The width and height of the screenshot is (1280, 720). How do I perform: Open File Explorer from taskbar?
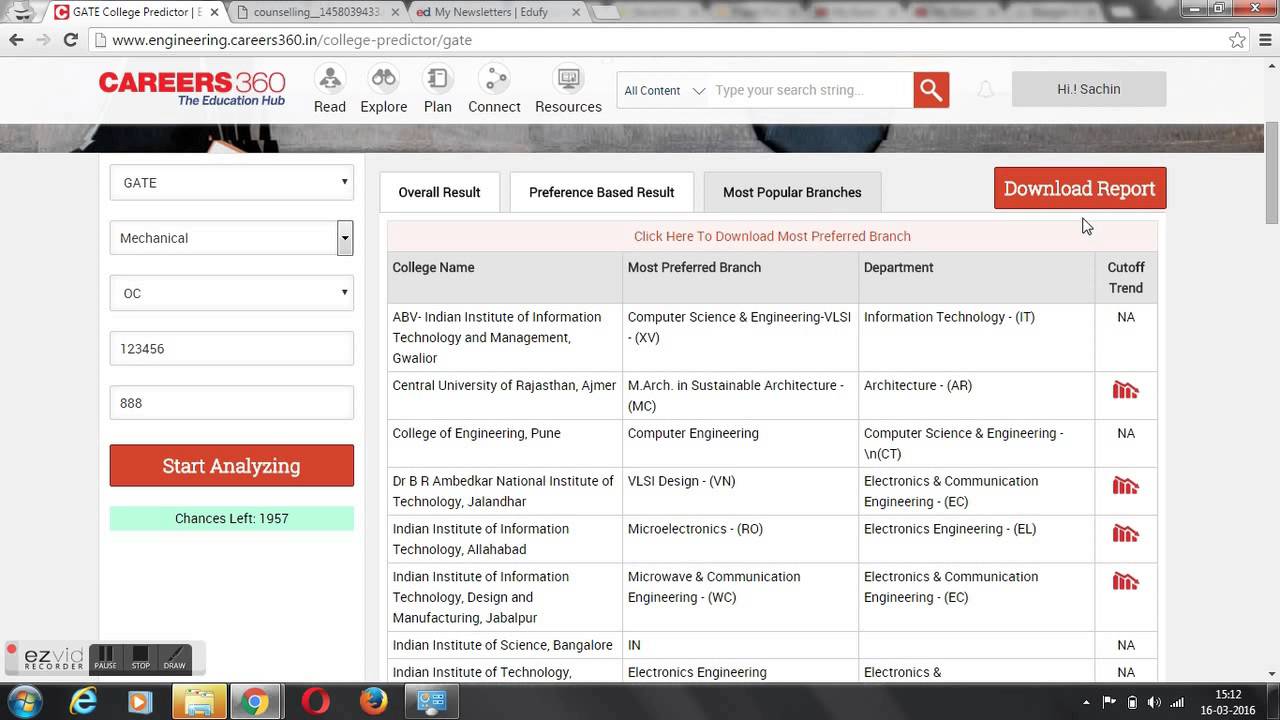[199, 702]
